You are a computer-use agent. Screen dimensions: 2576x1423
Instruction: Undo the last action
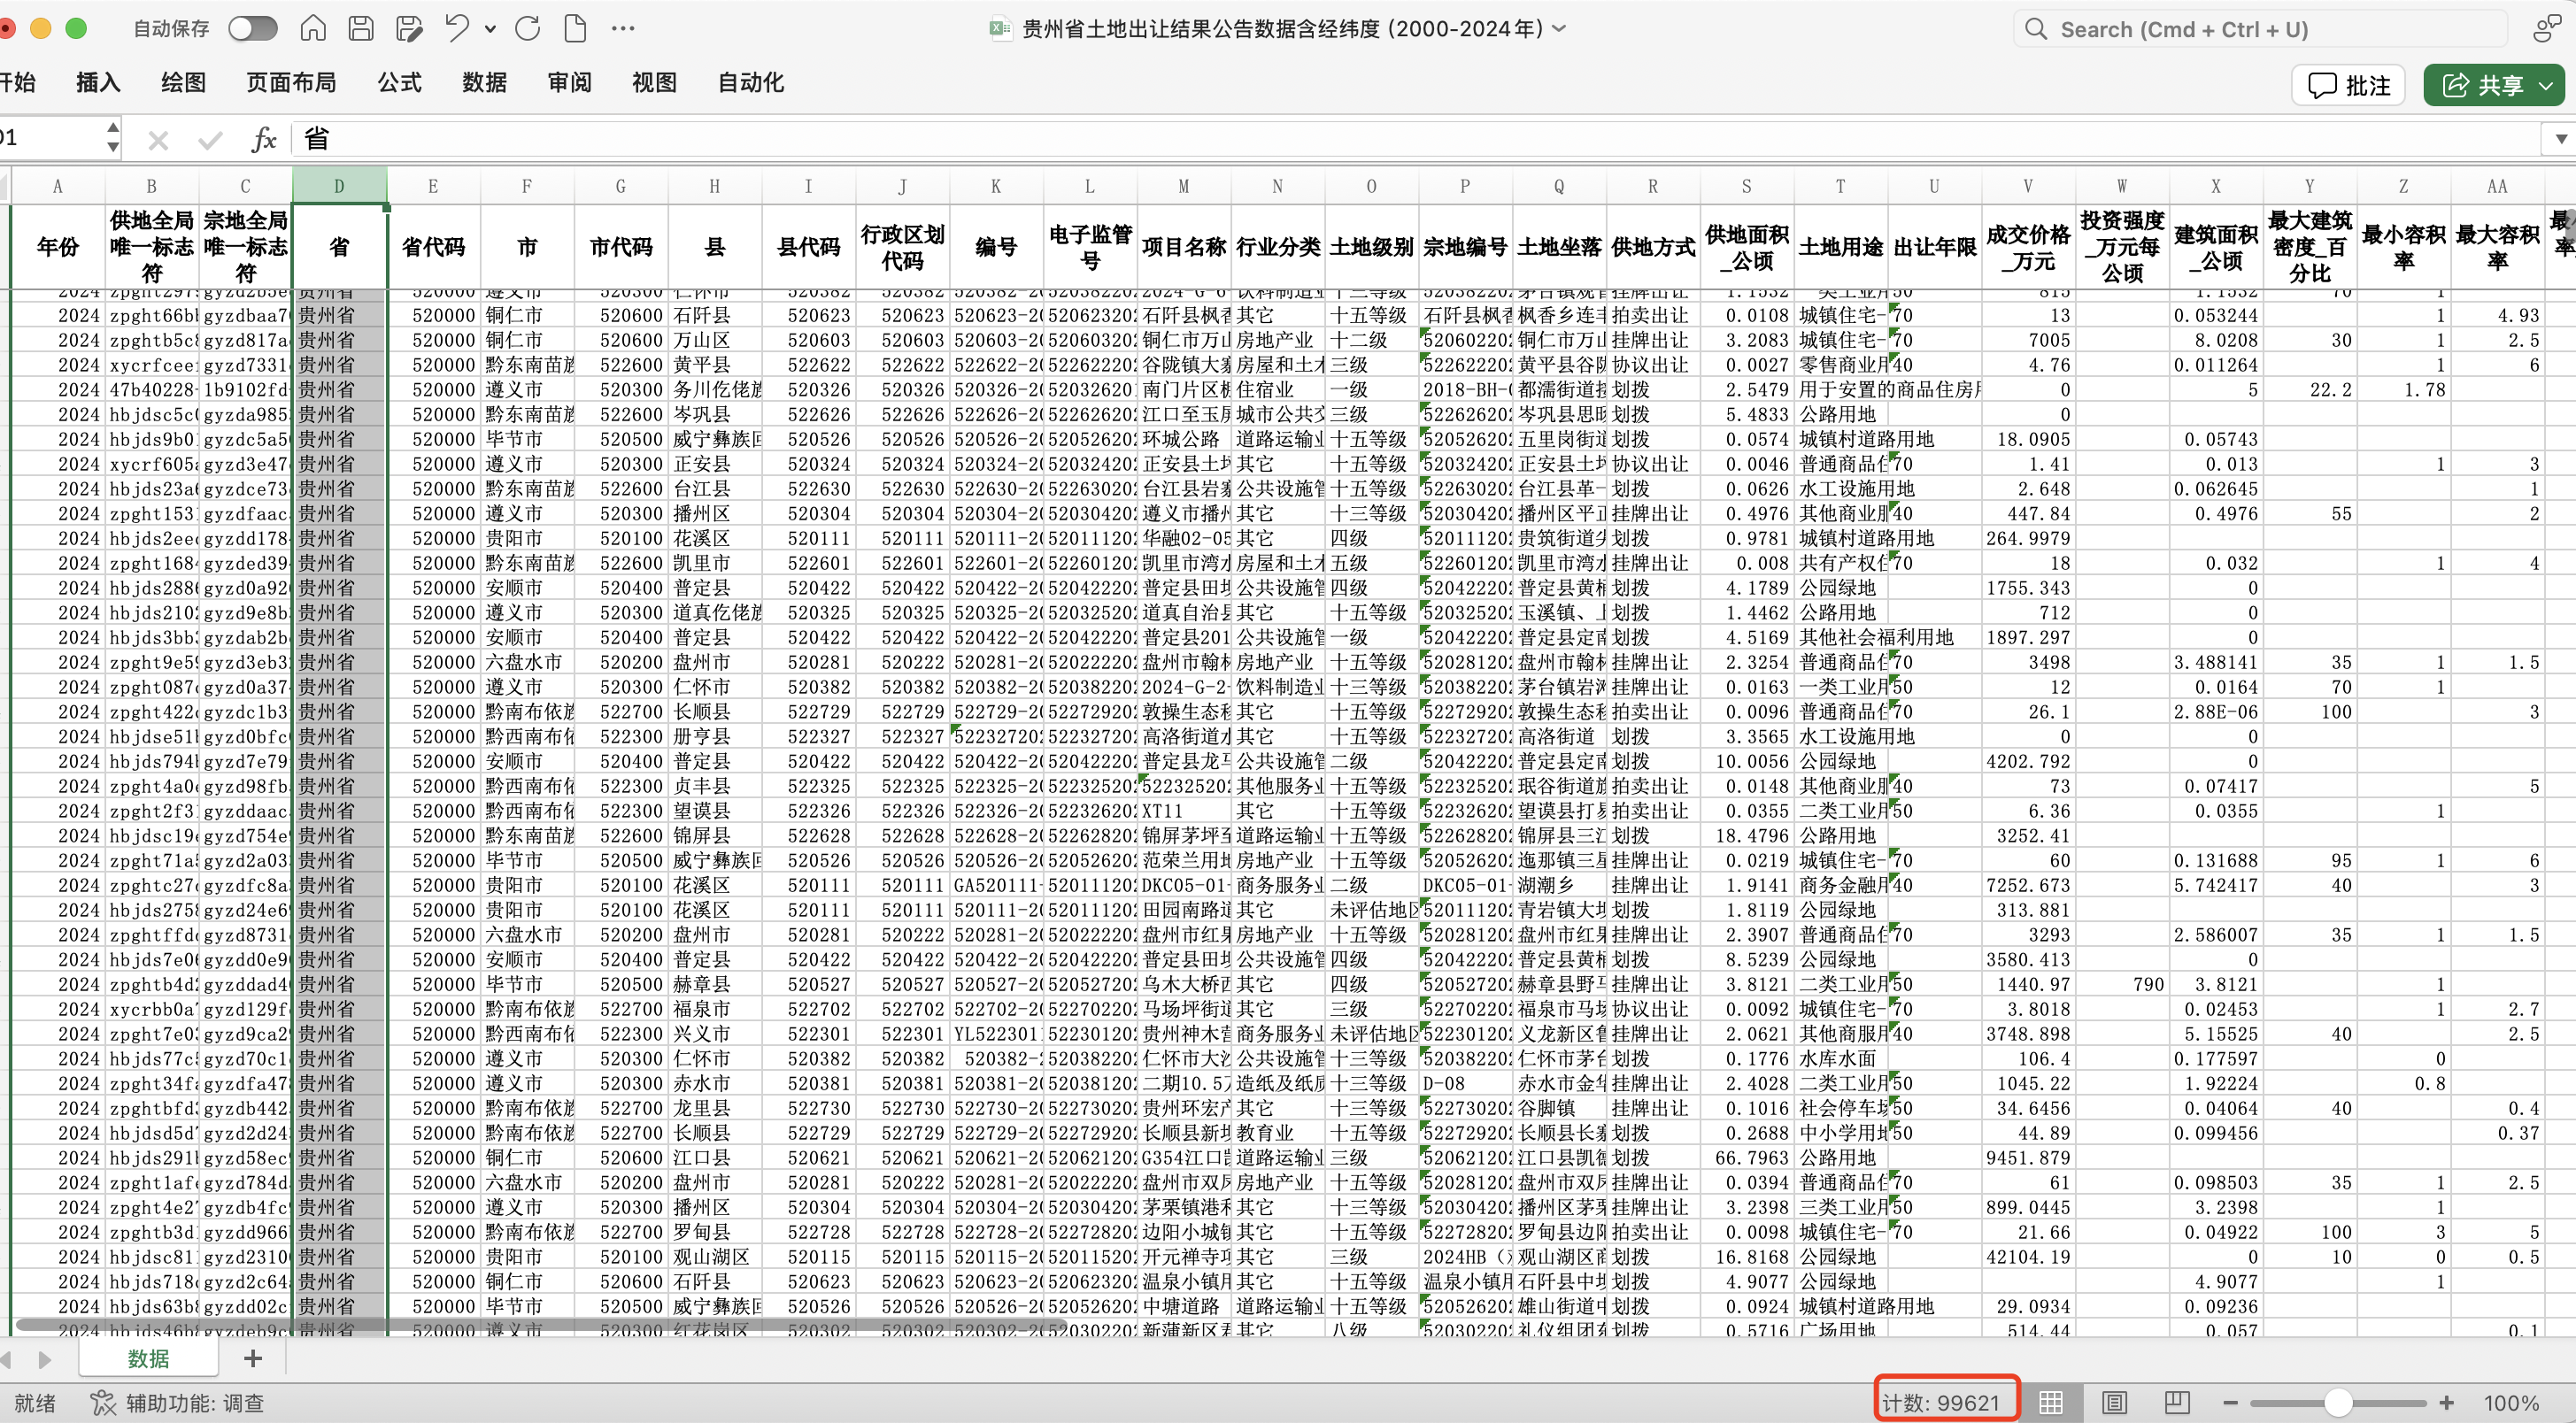(457, 29)
